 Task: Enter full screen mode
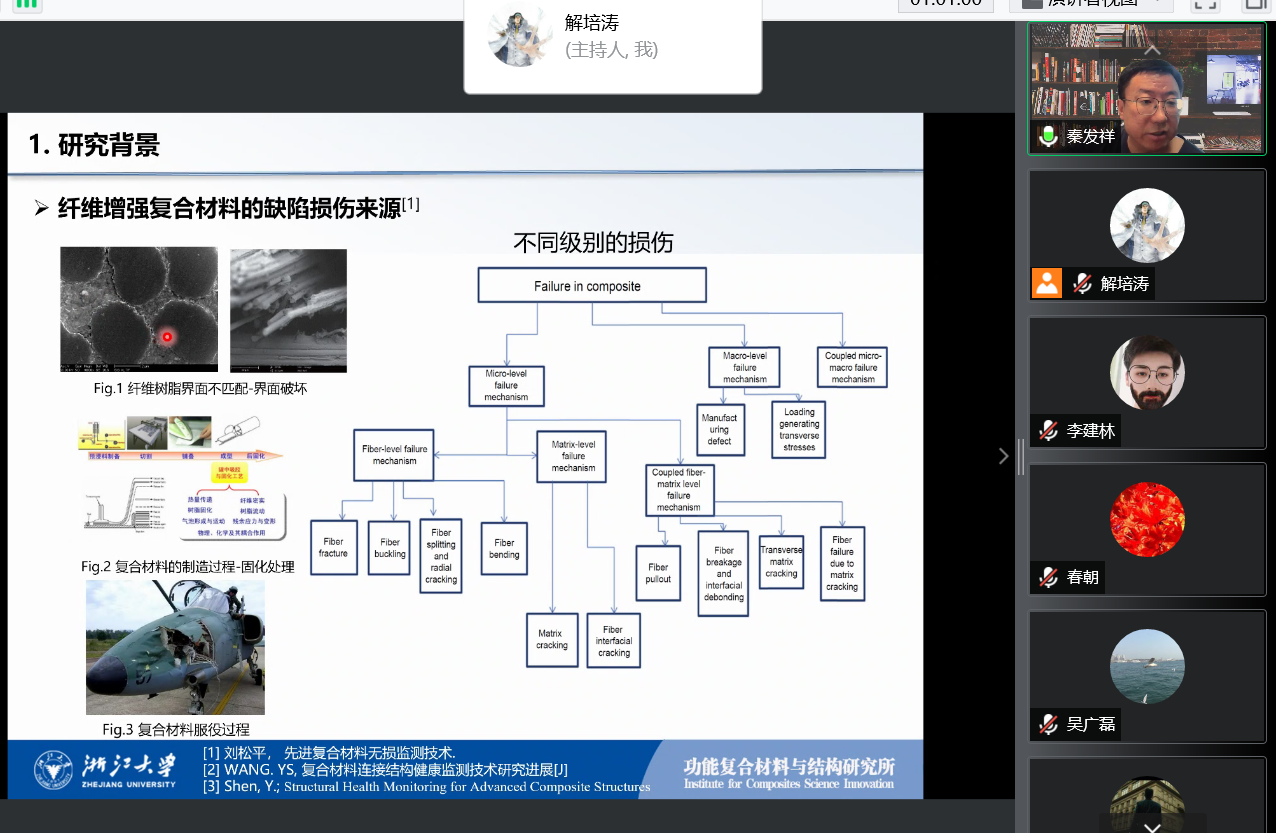click(x=1205, y=3)
